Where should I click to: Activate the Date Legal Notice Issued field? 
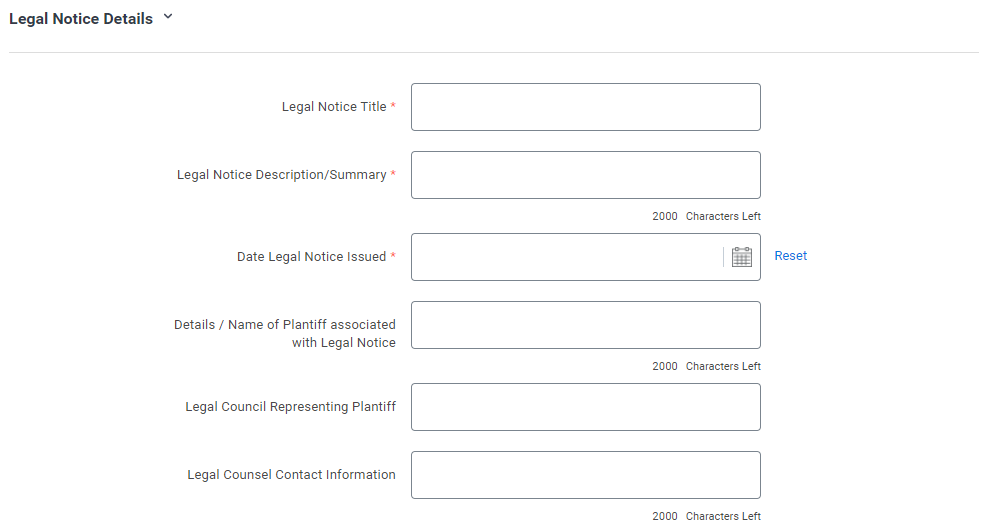click(x=567, y=257)
